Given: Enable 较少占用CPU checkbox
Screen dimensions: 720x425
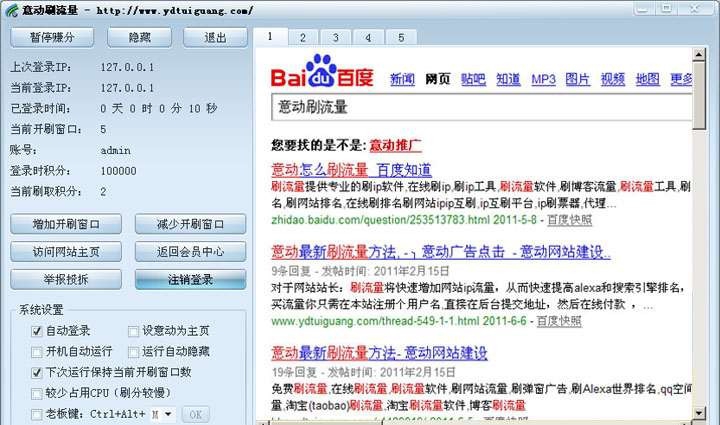Looking at the screenshot, I should click(37, 393).
